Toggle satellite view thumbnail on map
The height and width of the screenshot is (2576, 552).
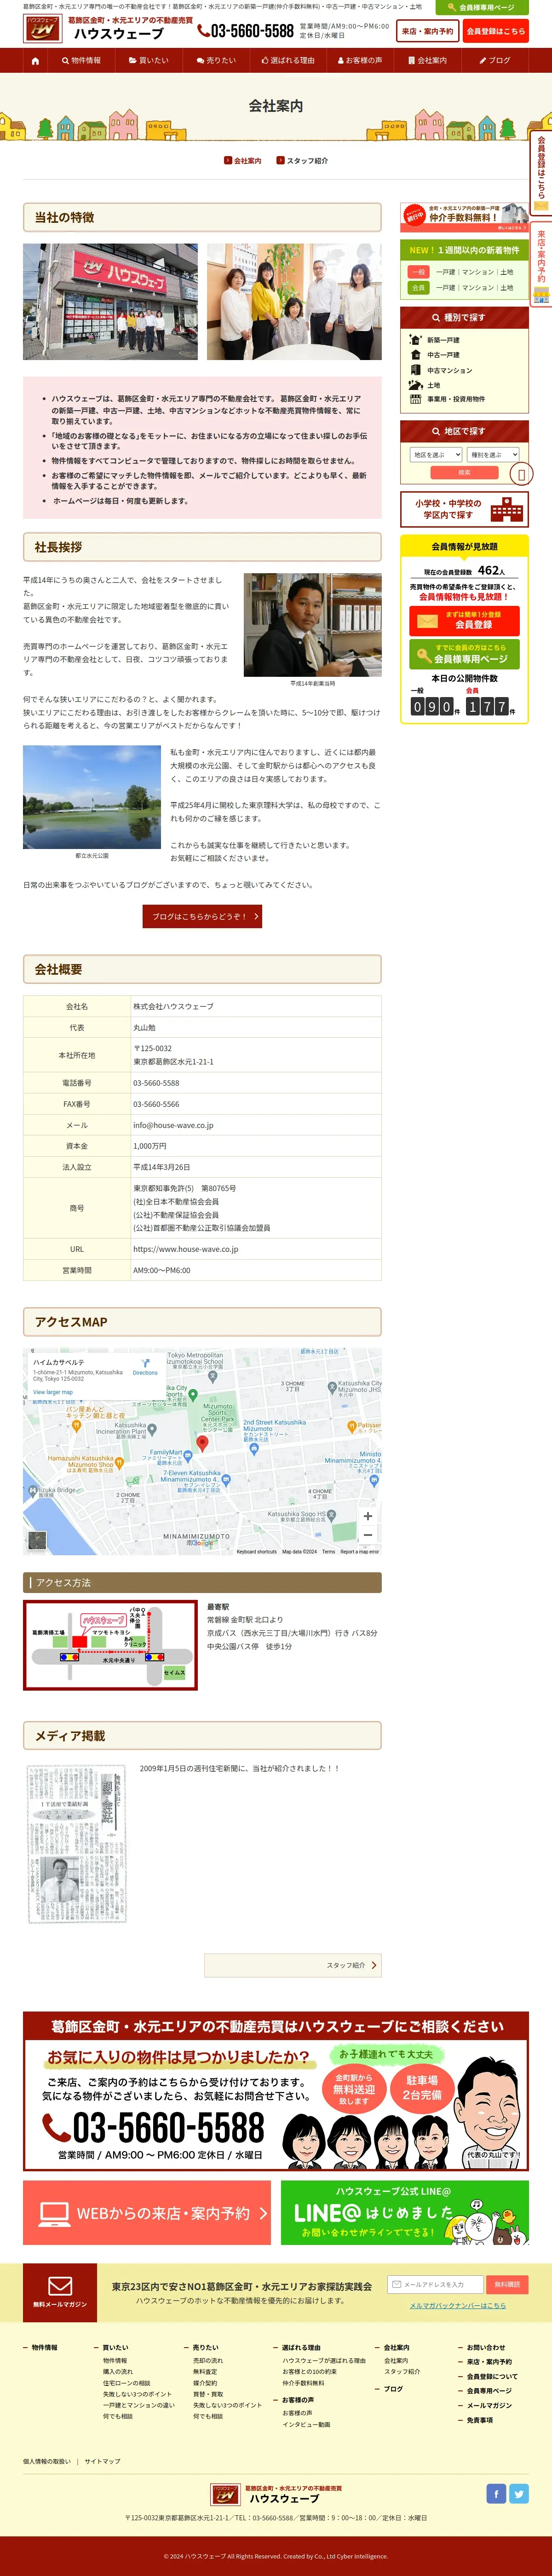point(37,1541)
